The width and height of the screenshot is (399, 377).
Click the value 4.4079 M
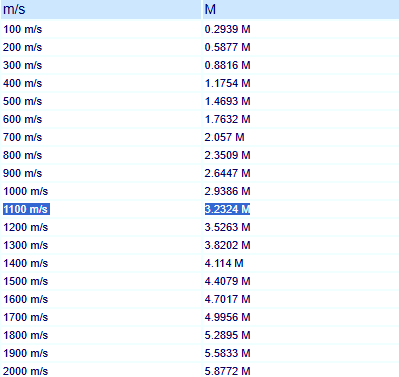(227, 281)
